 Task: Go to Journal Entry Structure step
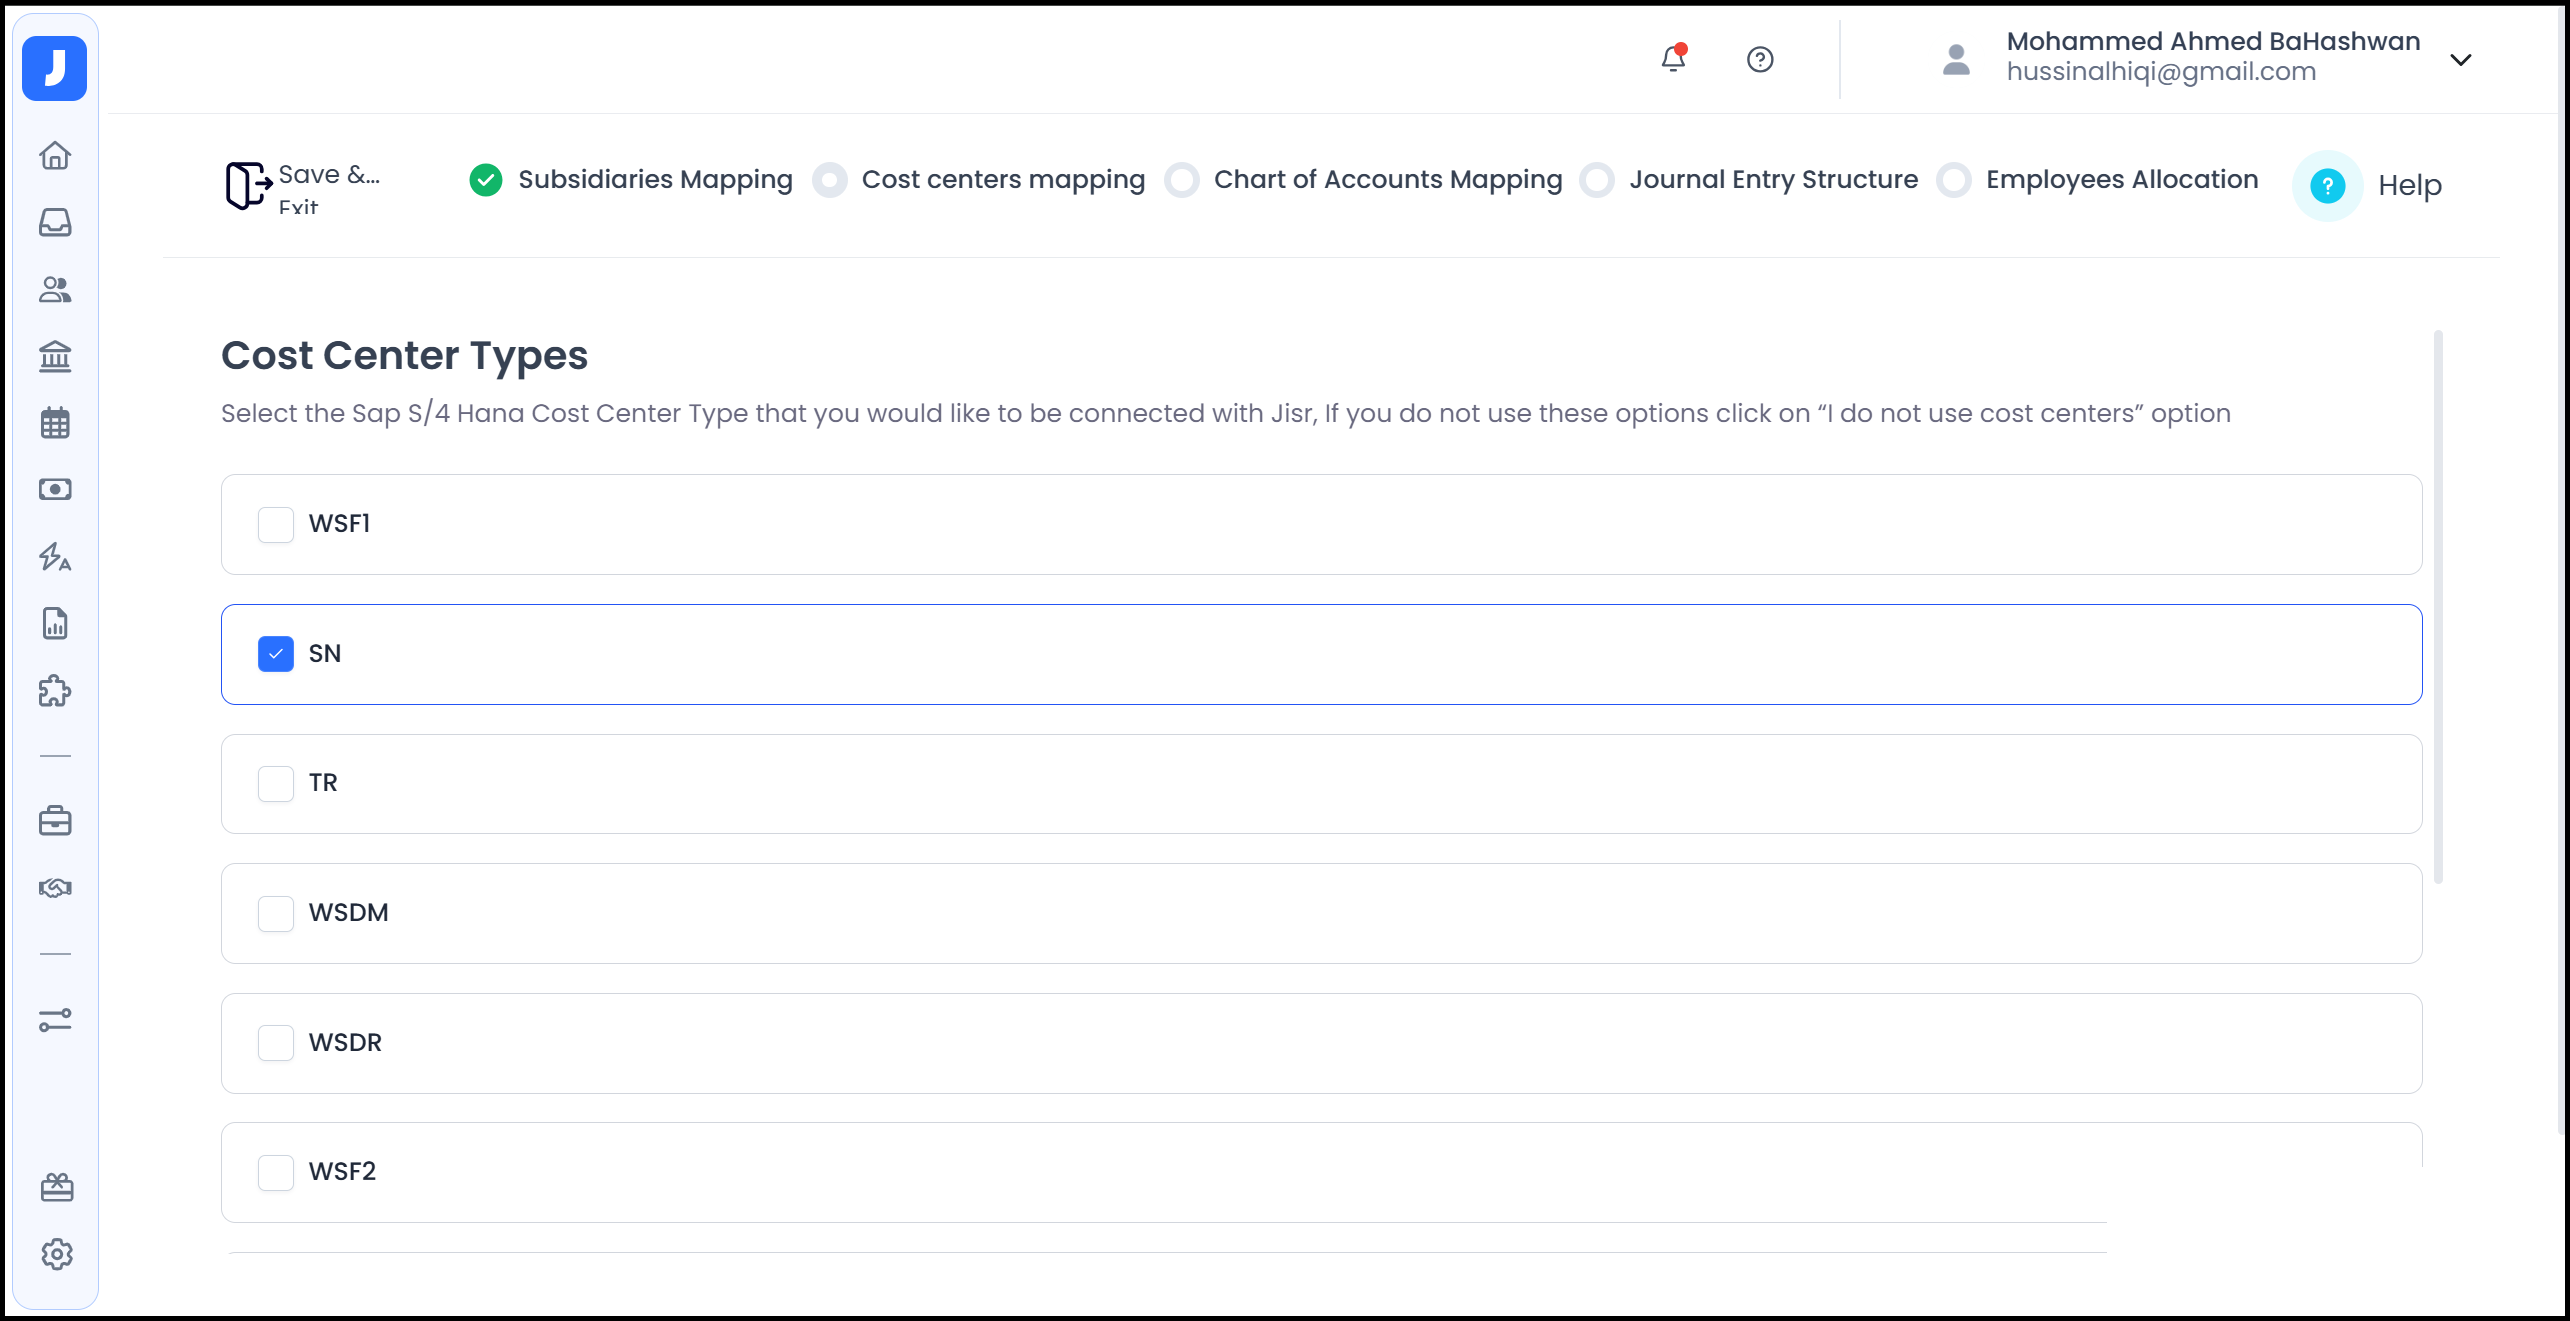point(1773,180)
